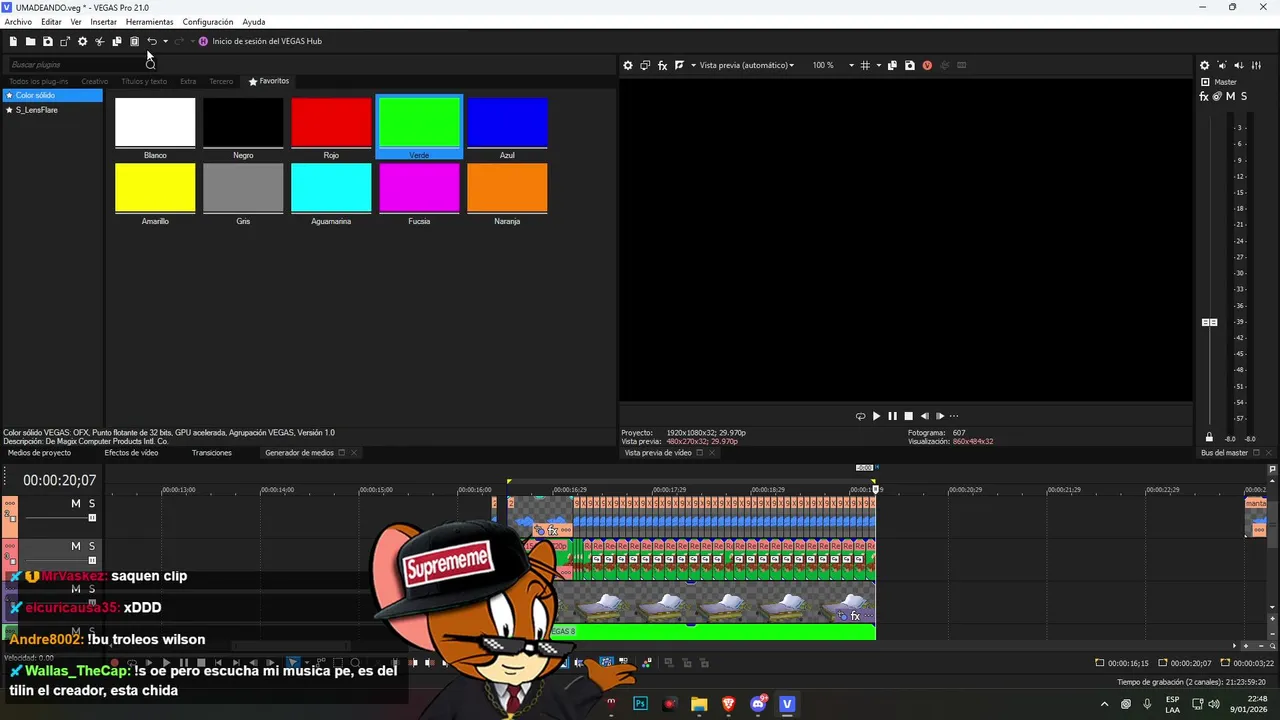This screenshot has width=1280, height=720.
Task: Open project properties gear in main toolbar
Action: point(82,41)
